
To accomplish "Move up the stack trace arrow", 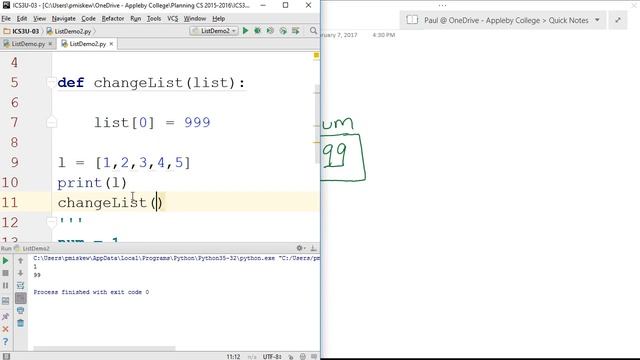I will pos(20,260).
